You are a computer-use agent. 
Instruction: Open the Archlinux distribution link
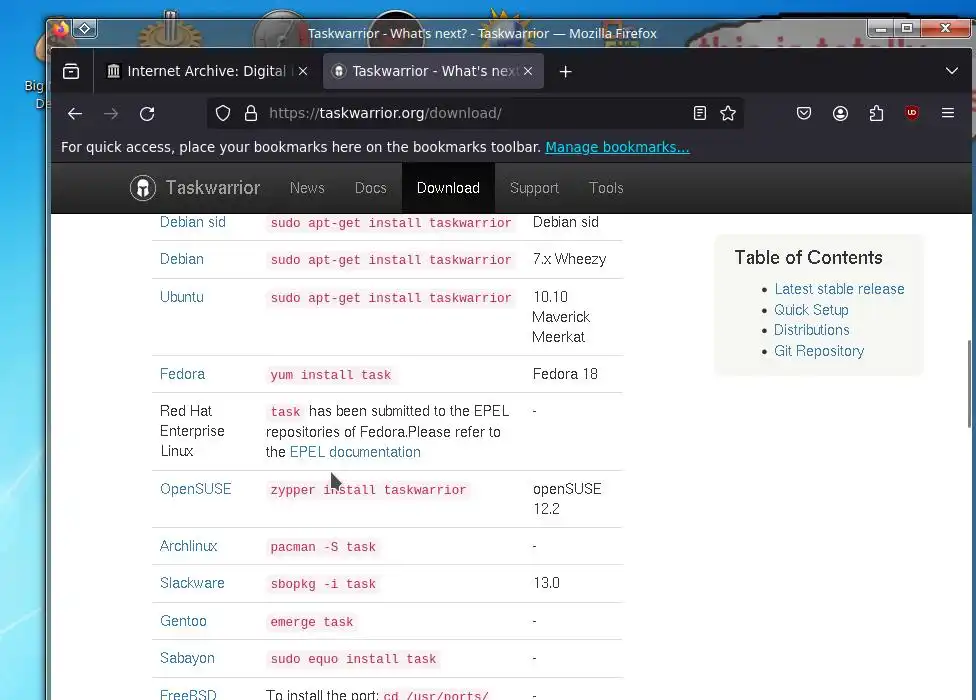pyautogui.click(x=189, y=546)
